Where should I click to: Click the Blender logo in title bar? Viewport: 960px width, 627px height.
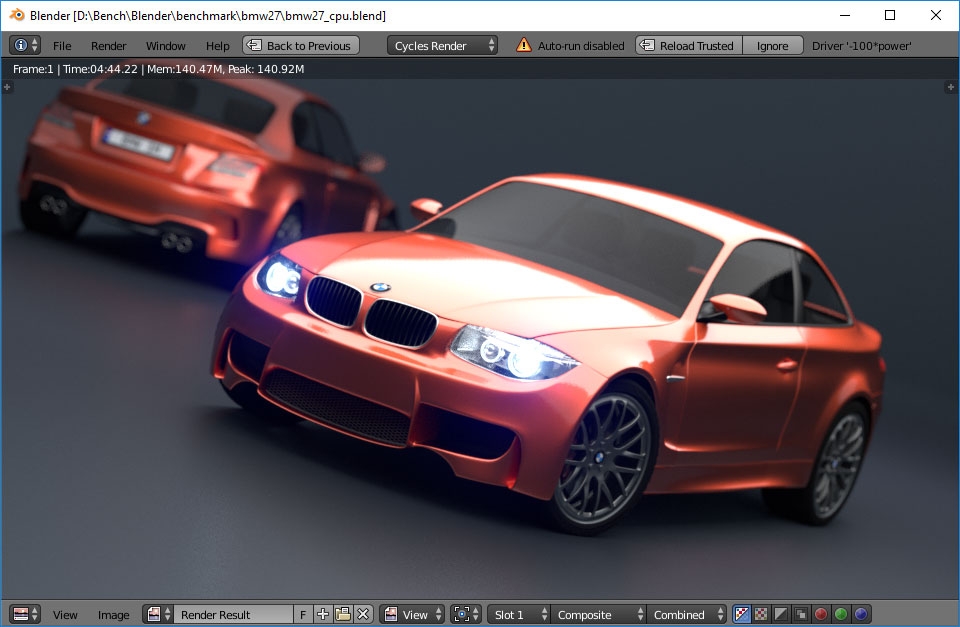coord(17,15)
